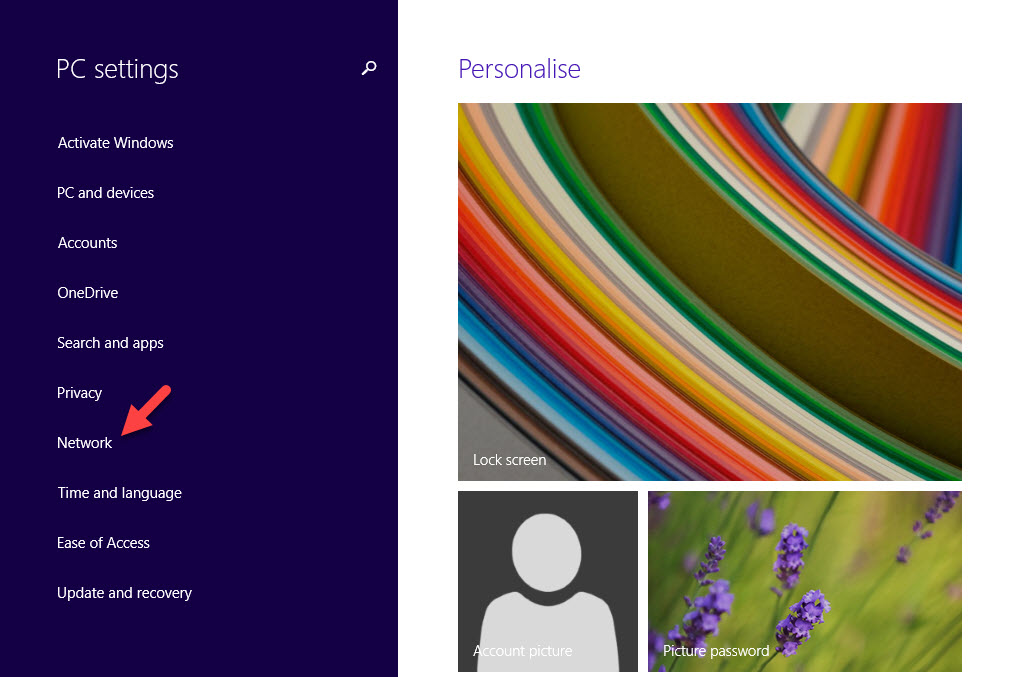Click the Account picture caption label
The image size is (1010, 677).
[x=522, y=651]
